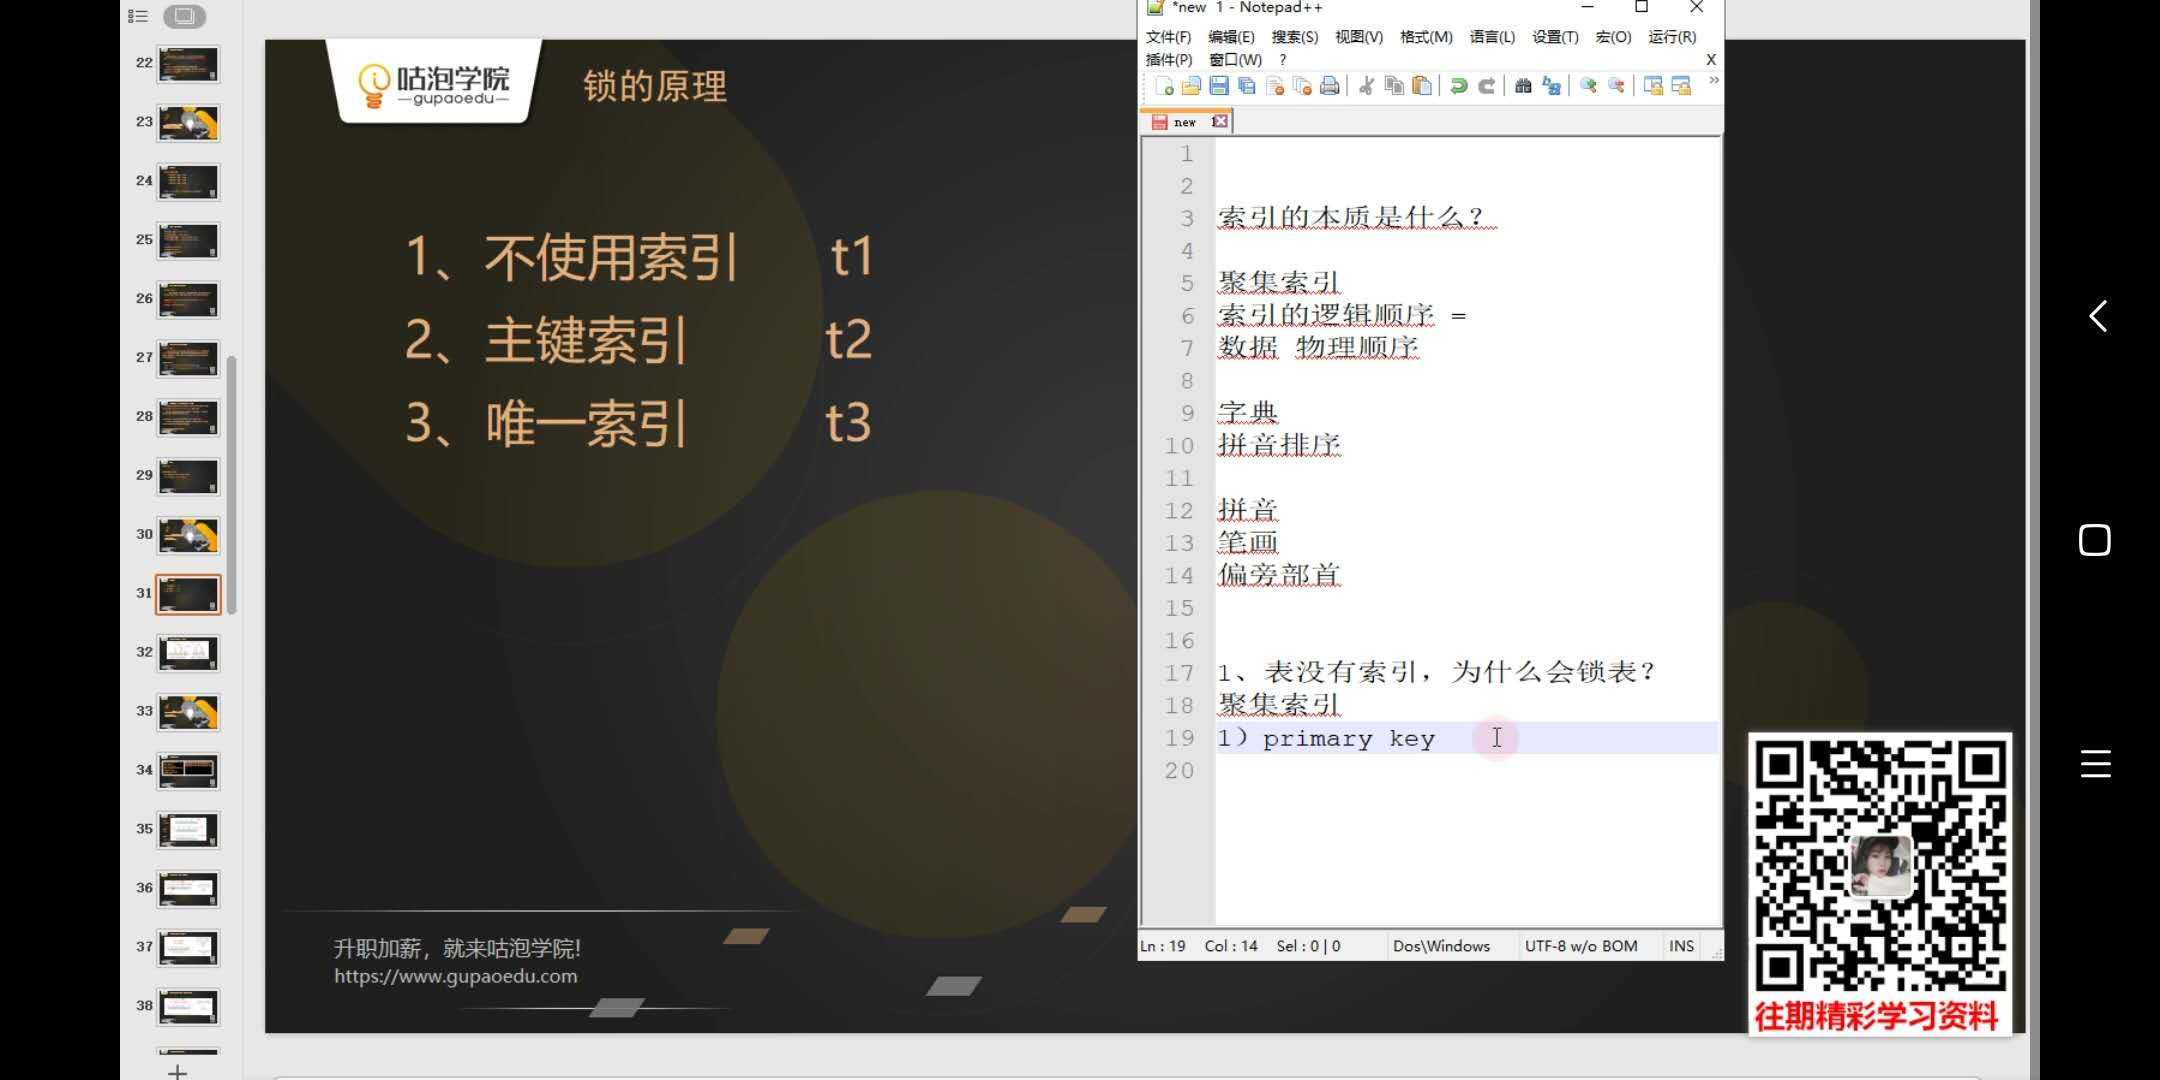Click the Zoom In magnifier icon

1588,86
